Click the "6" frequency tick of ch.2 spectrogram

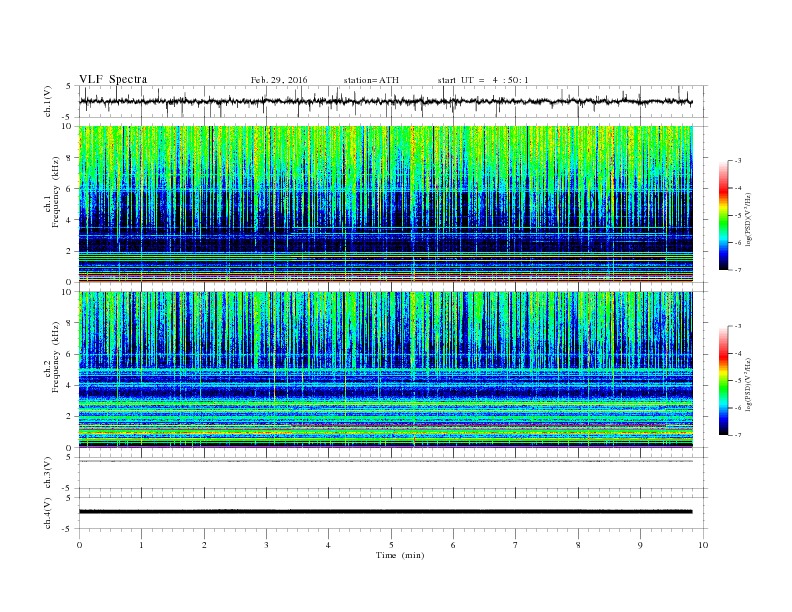coord(70,354)
